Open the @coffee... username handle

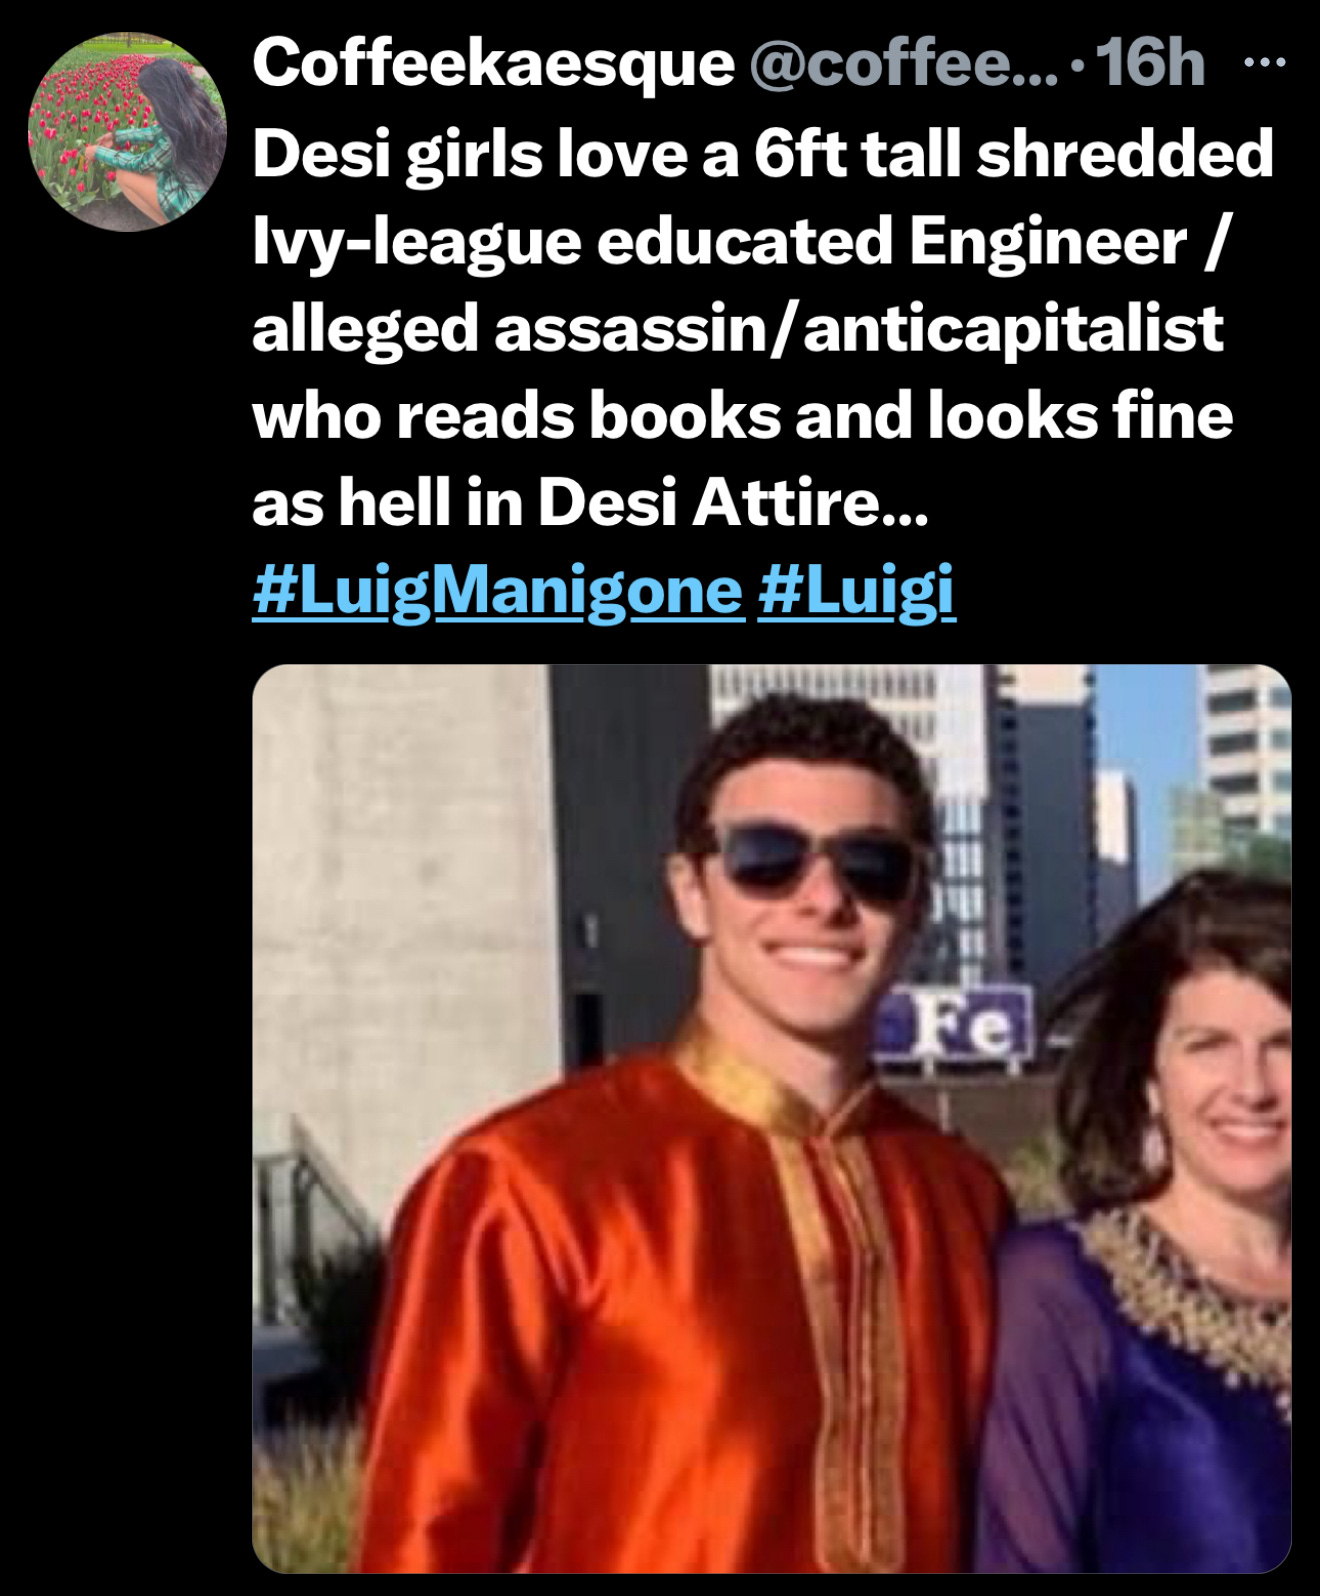902,63
